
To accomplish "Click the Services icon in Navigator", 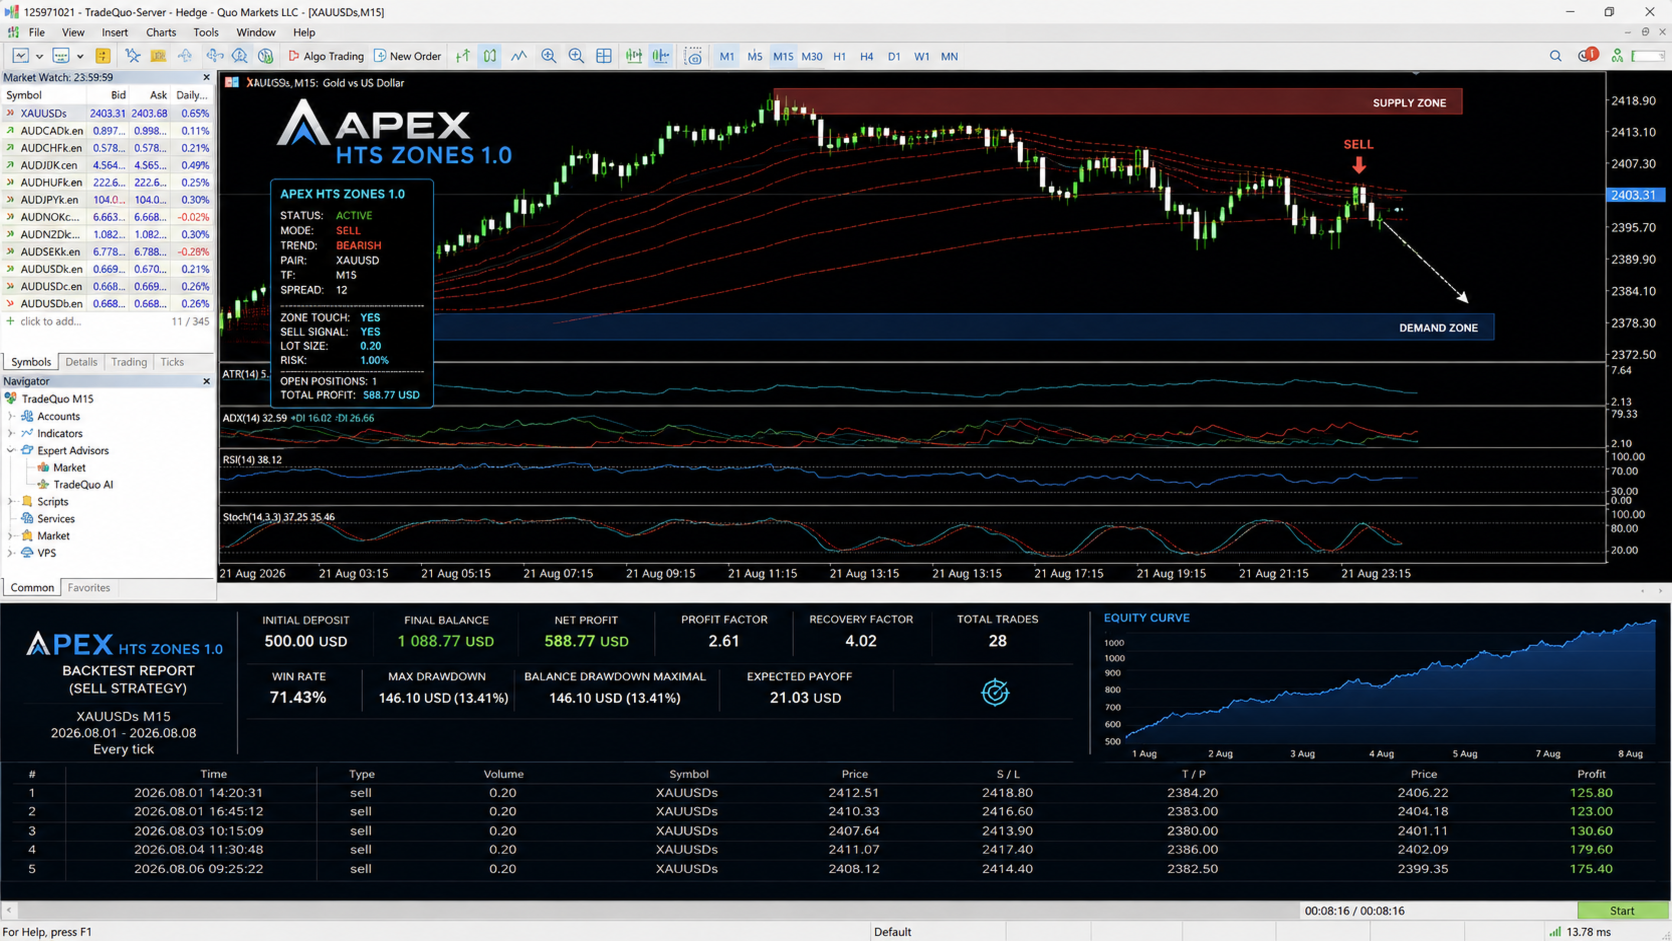I will 28,518.
